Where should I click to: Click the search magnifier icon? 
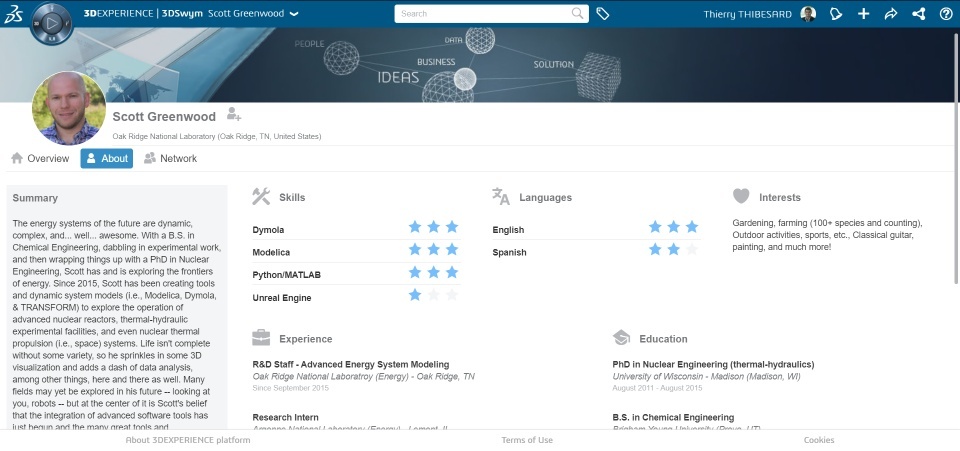point(577,13)
